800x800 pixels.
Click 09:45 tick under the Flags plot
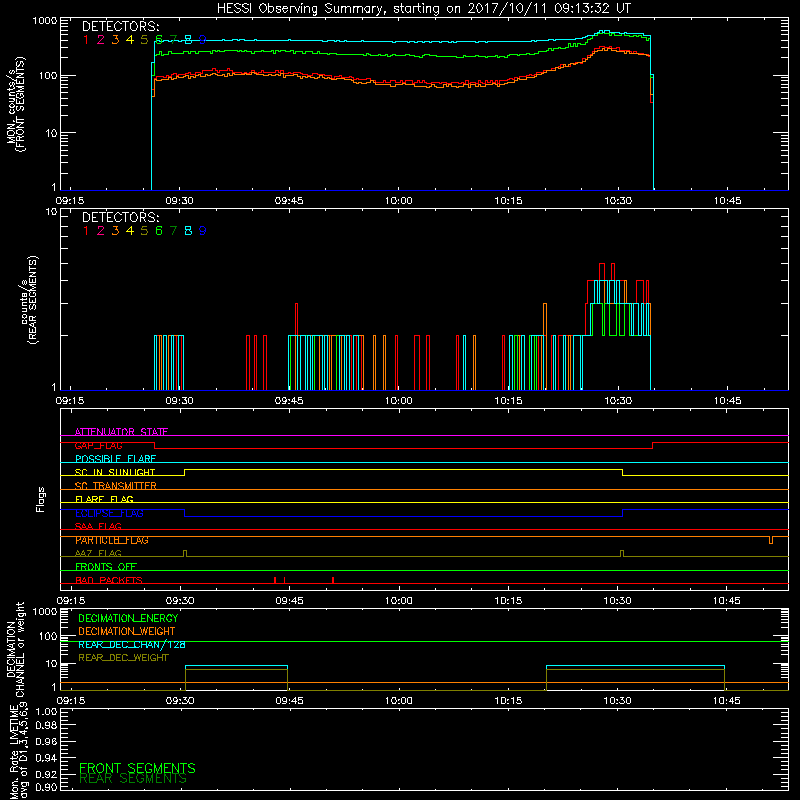[289, 601]
